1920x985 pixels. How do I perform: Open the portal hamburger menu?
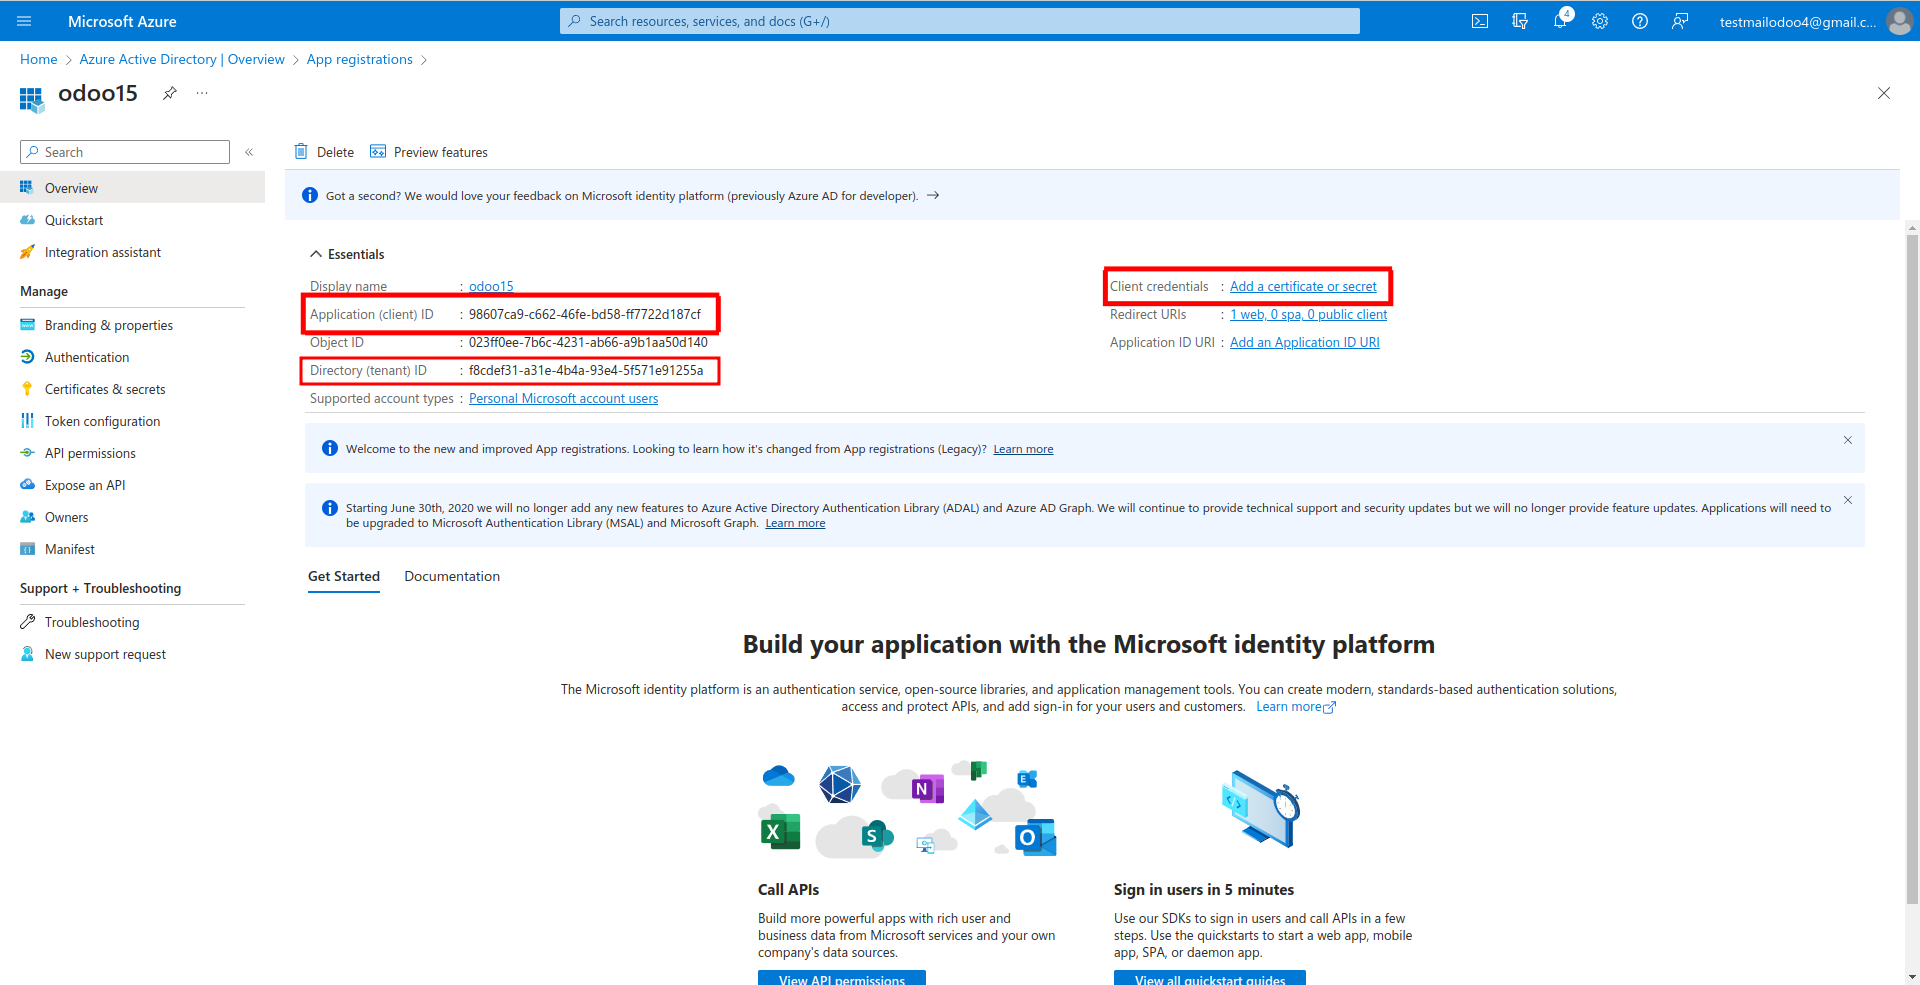[x=24, y=21]
